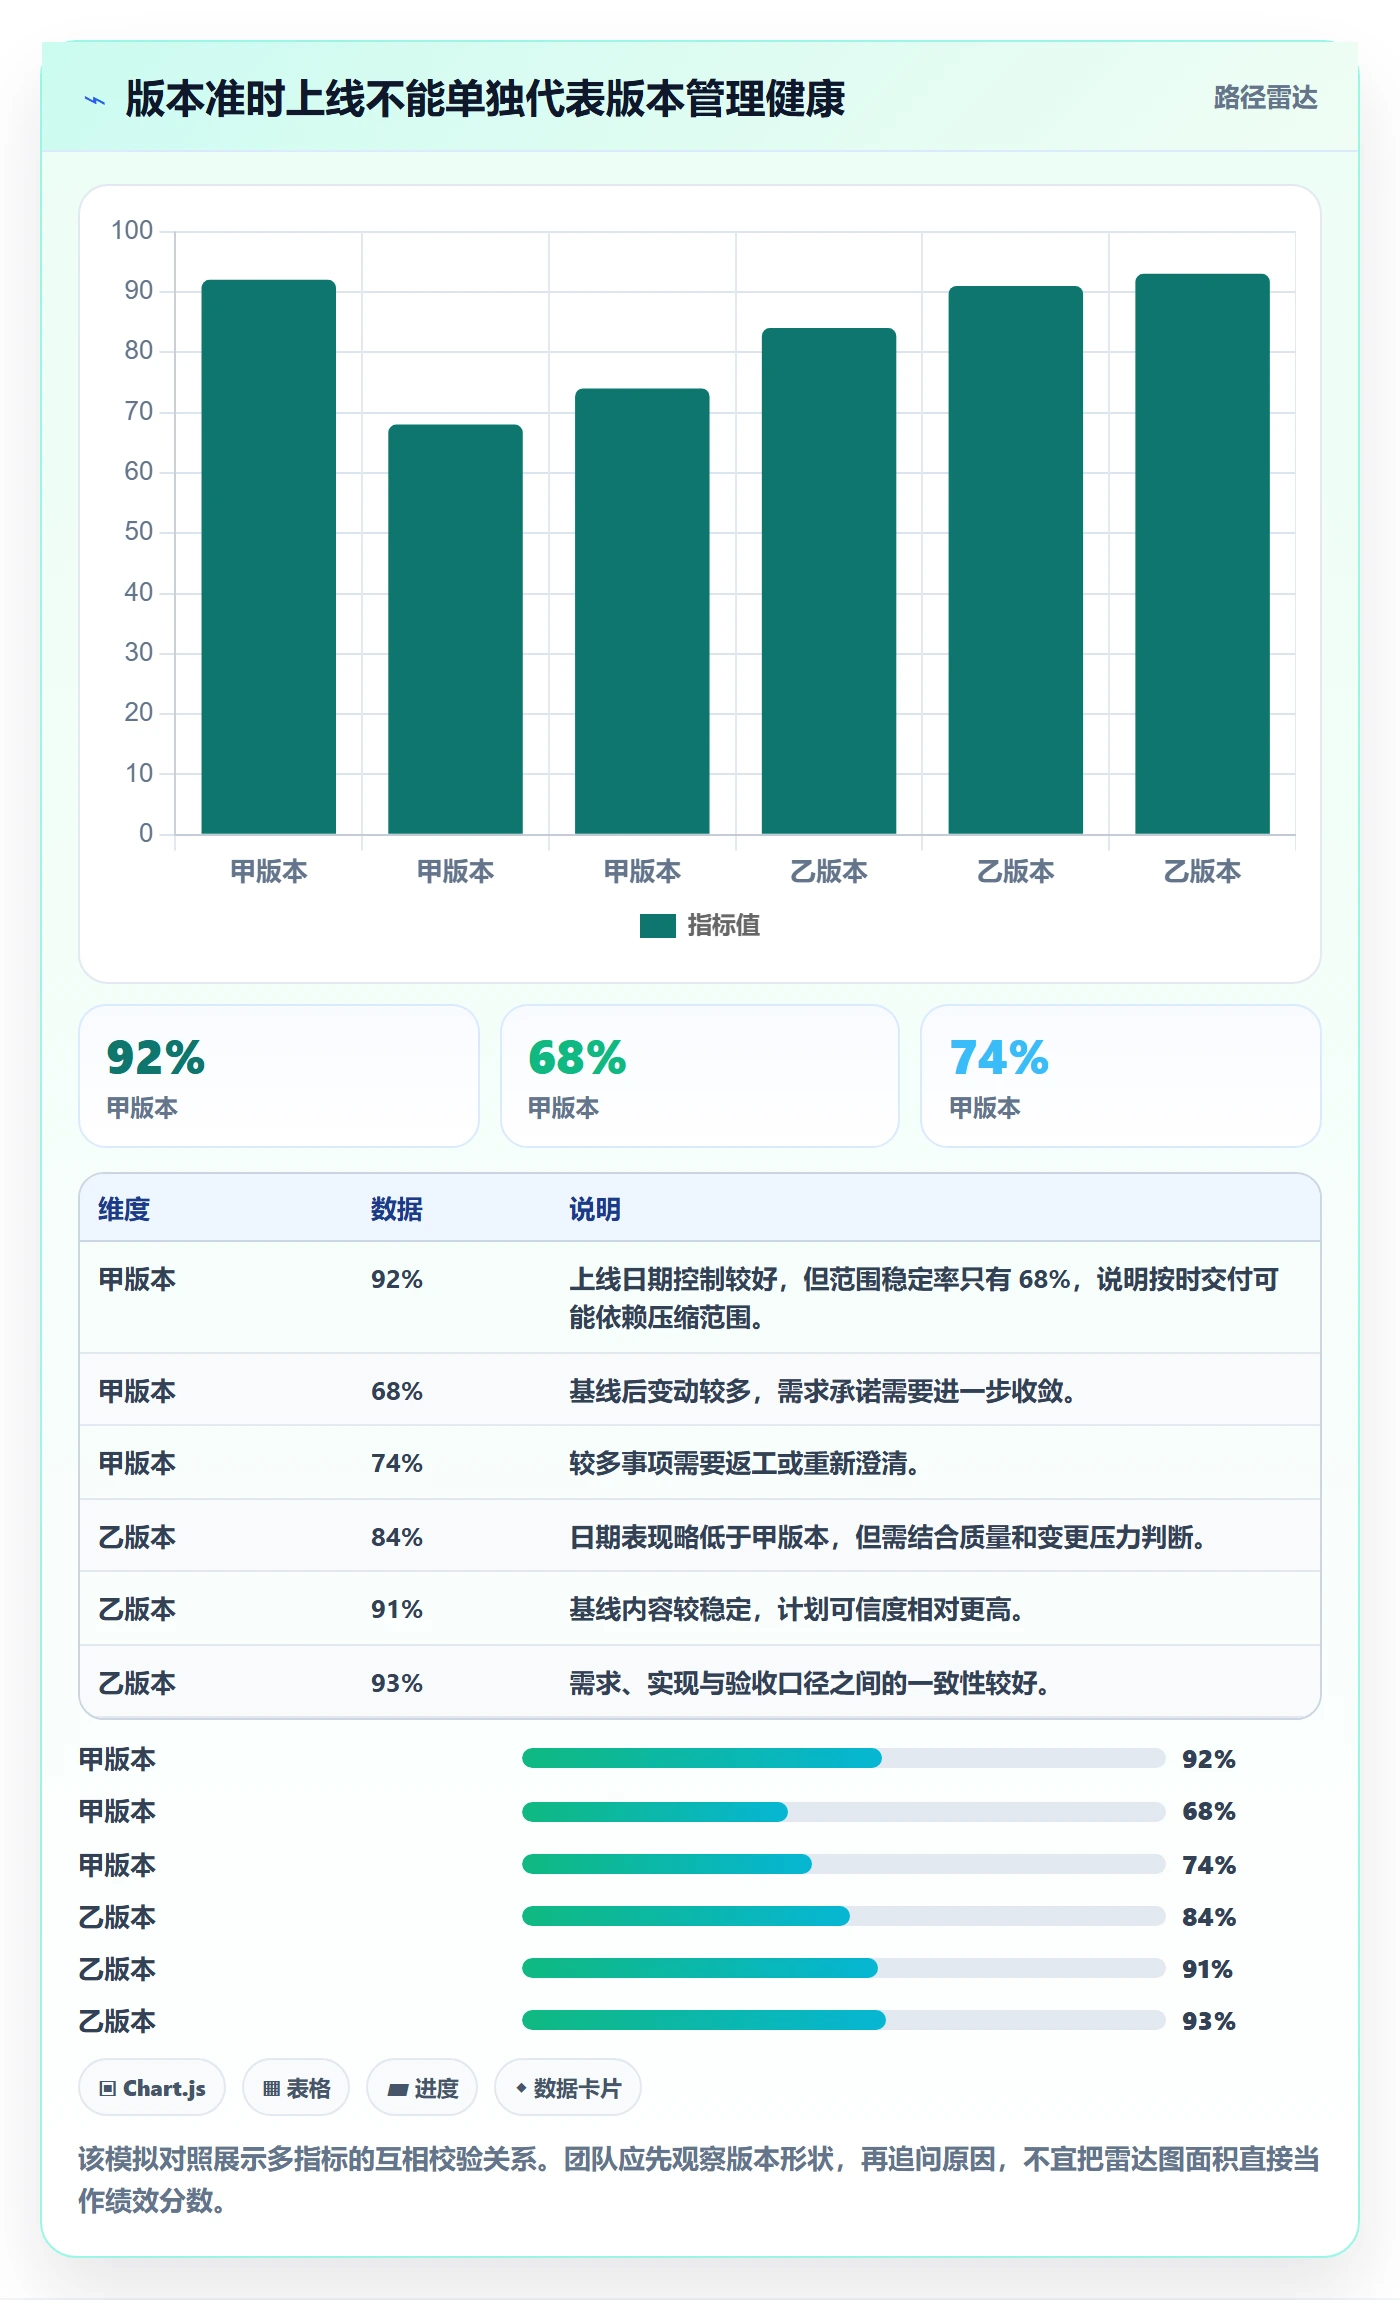Open the 74% data card
Screen dimensions: 1400x2300
pos(1121,1076)
